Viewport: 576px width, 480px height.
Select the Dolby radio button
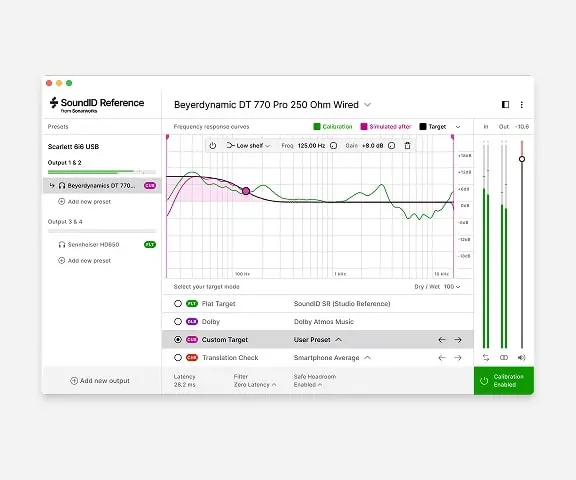tap(178, 322)
